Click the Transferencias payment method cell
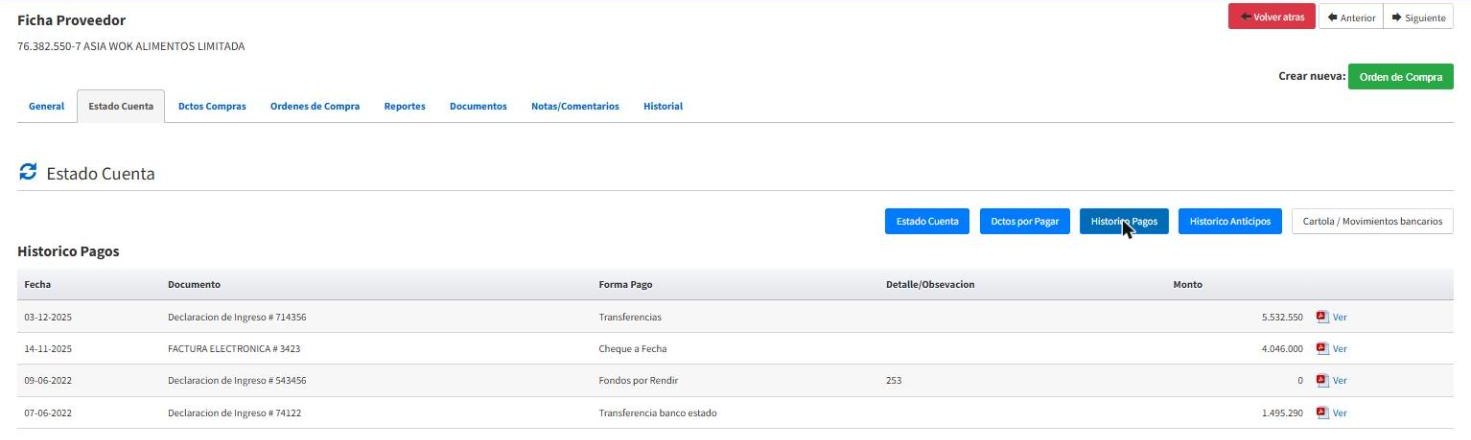The width and height of the screenshot is (1471, 440). 630,317
